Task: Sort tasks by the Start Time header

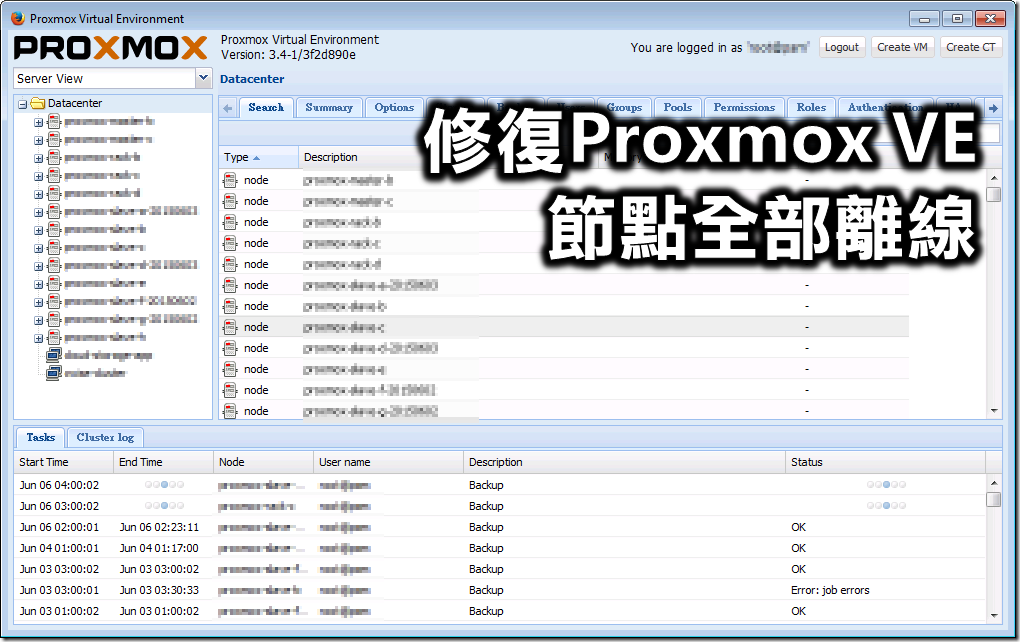Action: (x=64, y=462)
